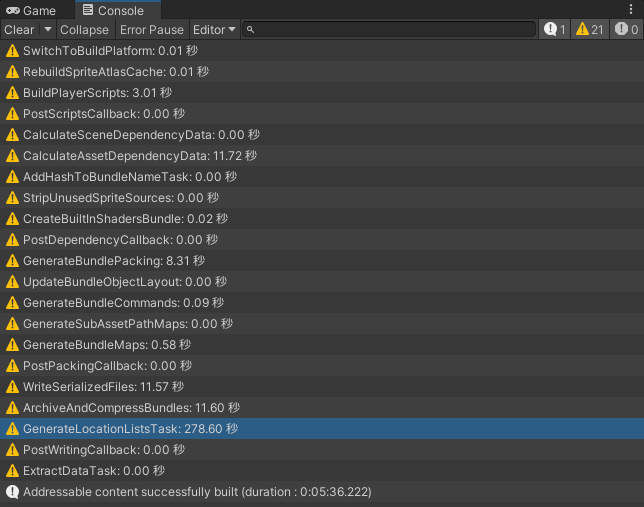Toggle Error Pause mode

click(152, 30)
